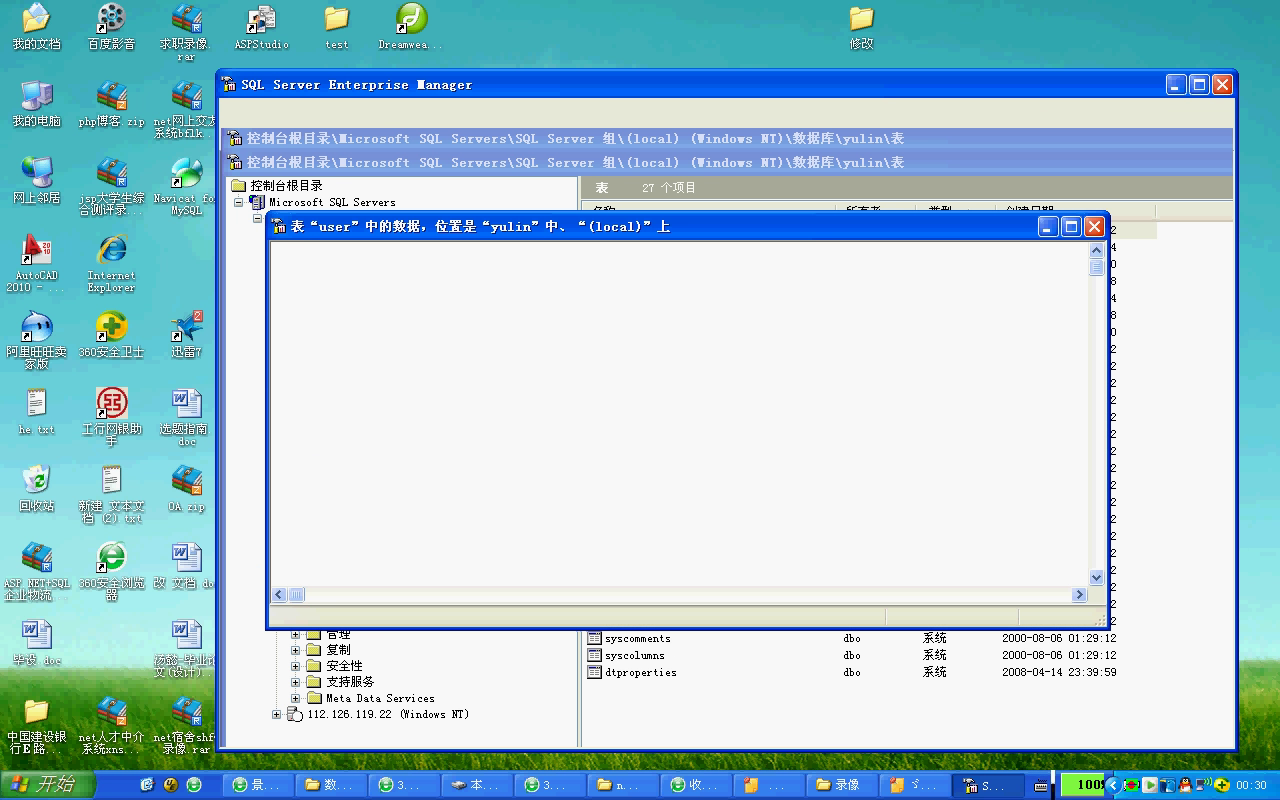Viewport: 1280px width, 800px height.
Task: Expand the 管理 folder node
Action: click(295, 634)
